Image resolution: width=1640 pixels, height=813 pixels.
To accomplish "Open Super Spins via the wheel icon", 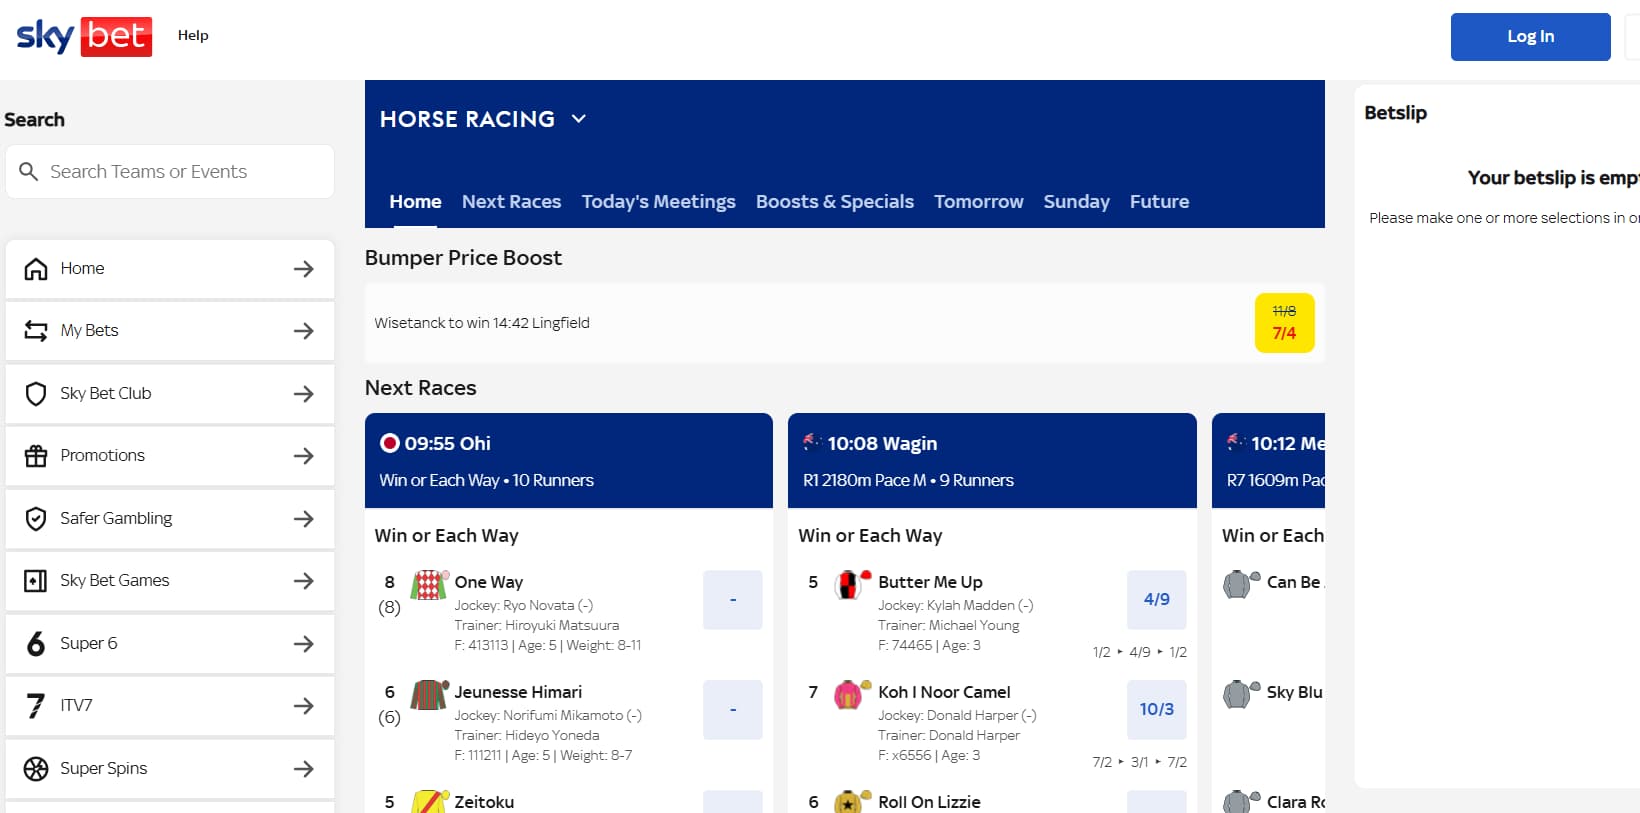I will (x=36, y=768).
